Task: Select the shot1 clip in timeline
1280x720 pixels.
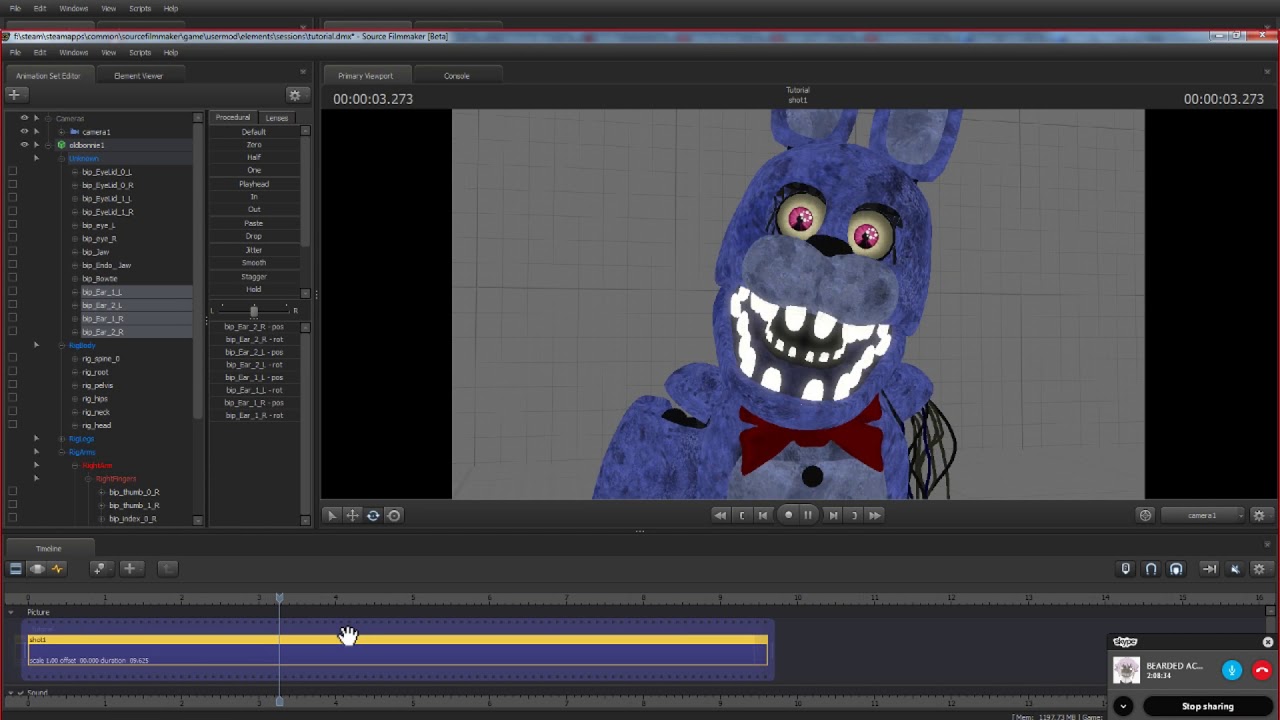Action: (x=398, y=650)
